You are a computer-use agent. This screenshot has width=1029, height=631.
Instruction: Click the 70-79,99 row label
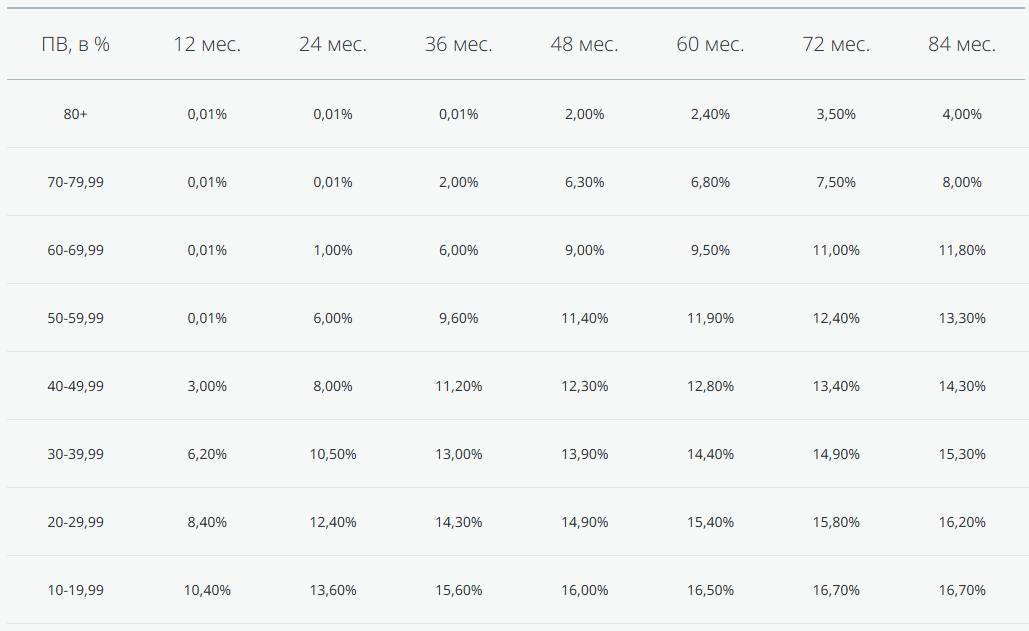(x=75, y=182)
